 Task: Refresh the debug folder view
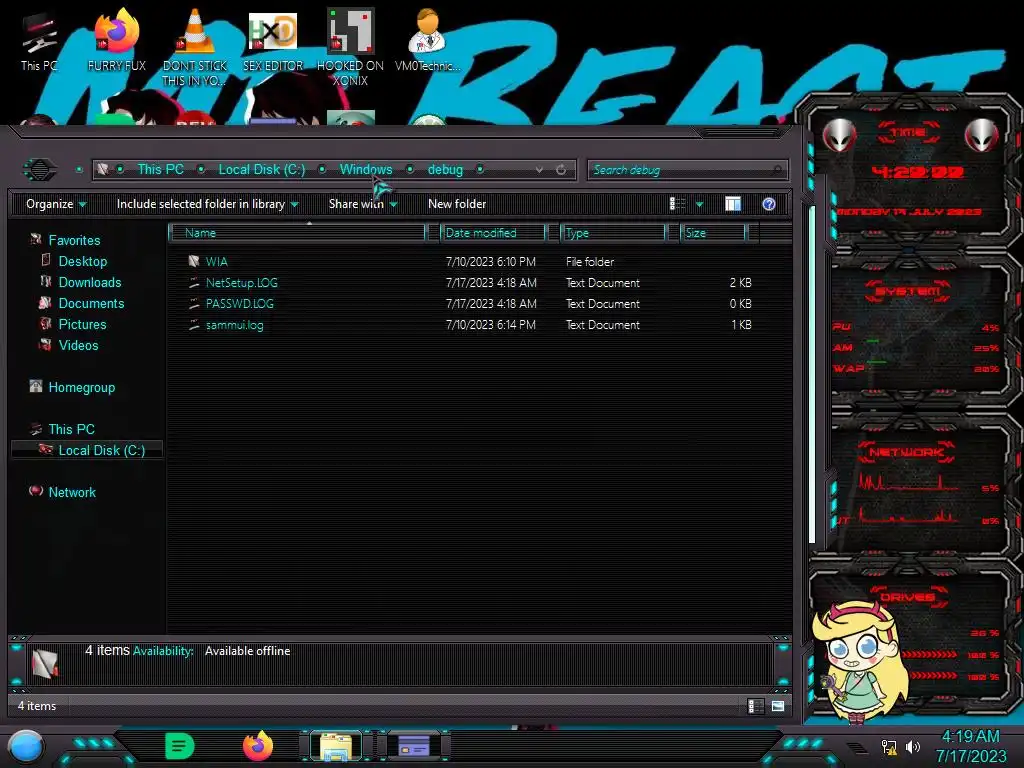pos(561,170)
